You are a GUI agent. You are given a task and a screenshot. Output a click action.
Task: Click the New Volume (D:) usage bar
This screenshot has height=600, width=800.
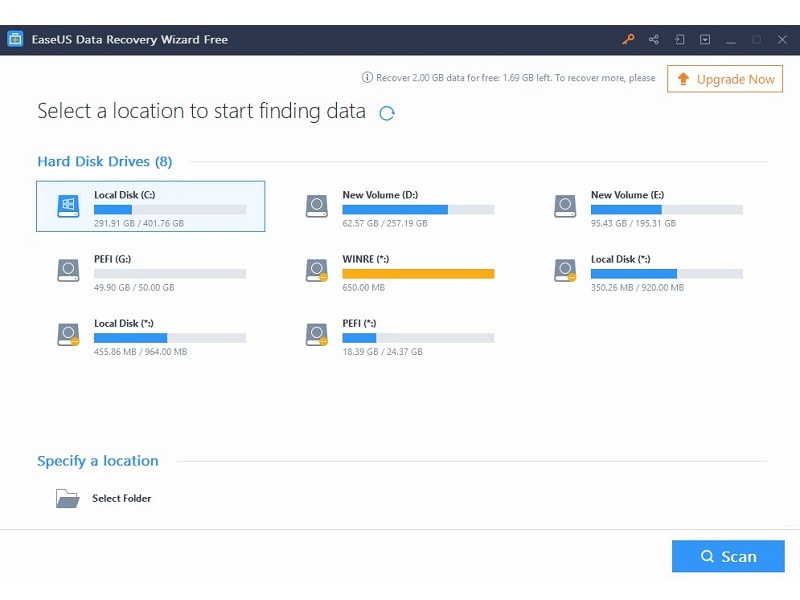[x=418, y=210]
